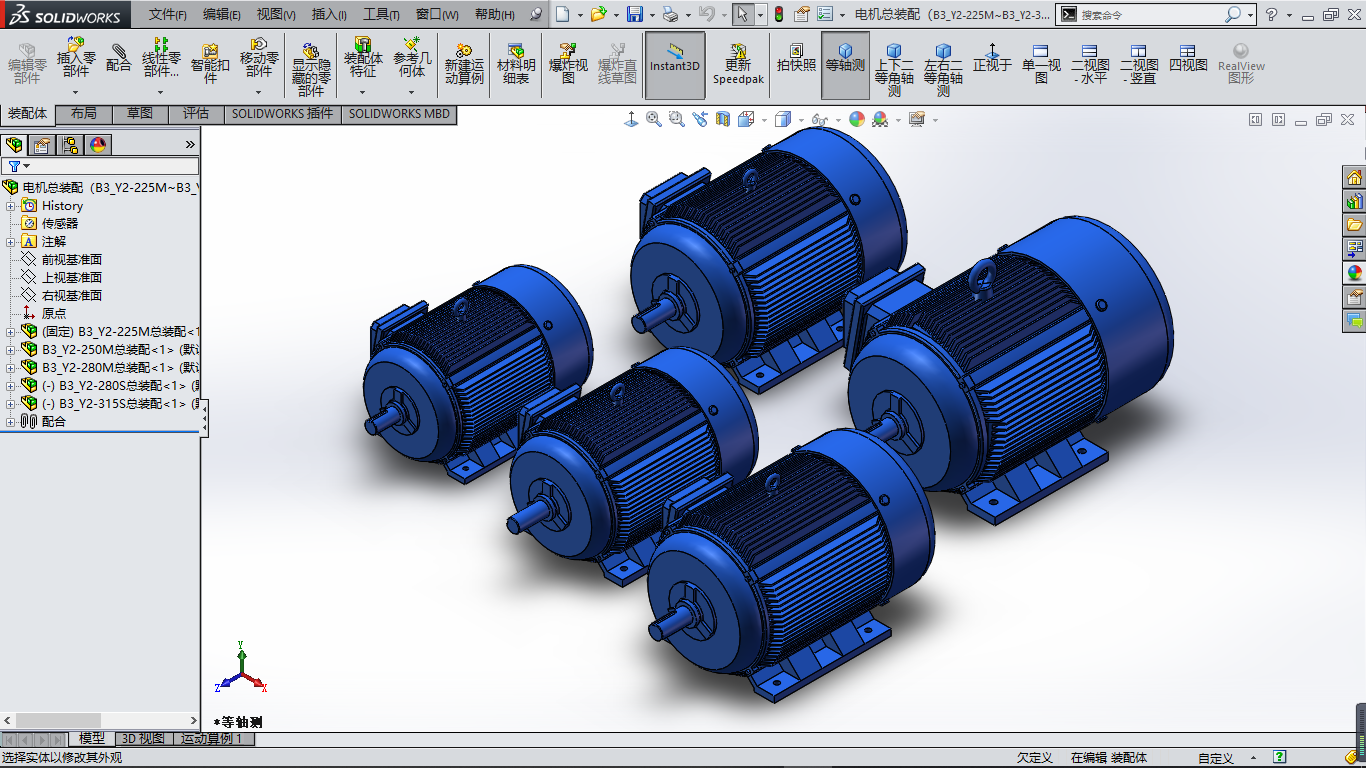Expand the B3_Y2-250M总装配 node
Viewport: 1366px width, 768px height.
pyautogui.click(x=11, y=350)
